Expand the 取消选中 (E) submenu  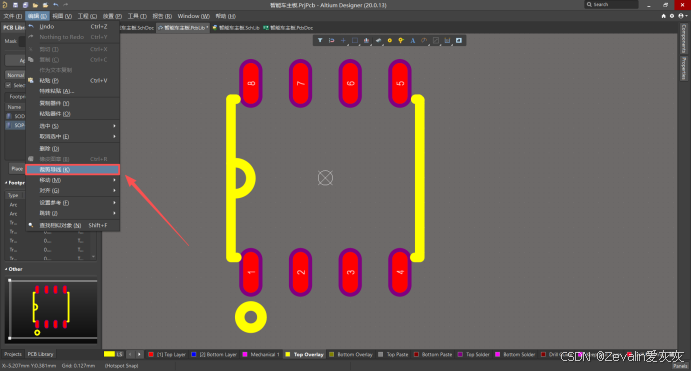[73, 136]
